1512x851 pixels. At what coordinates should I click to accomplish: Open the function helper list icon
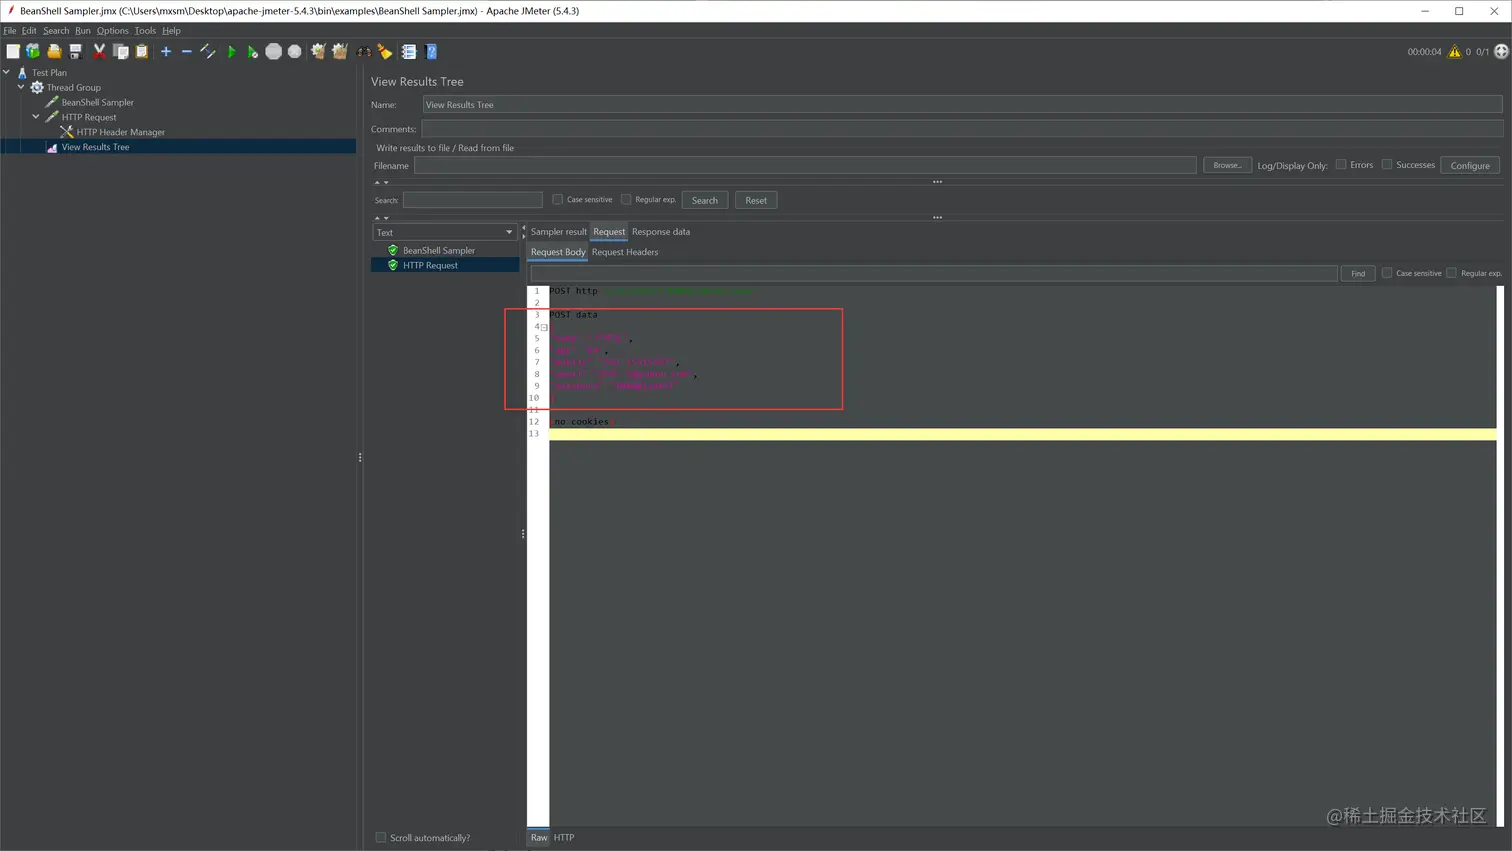coord(409,51)
